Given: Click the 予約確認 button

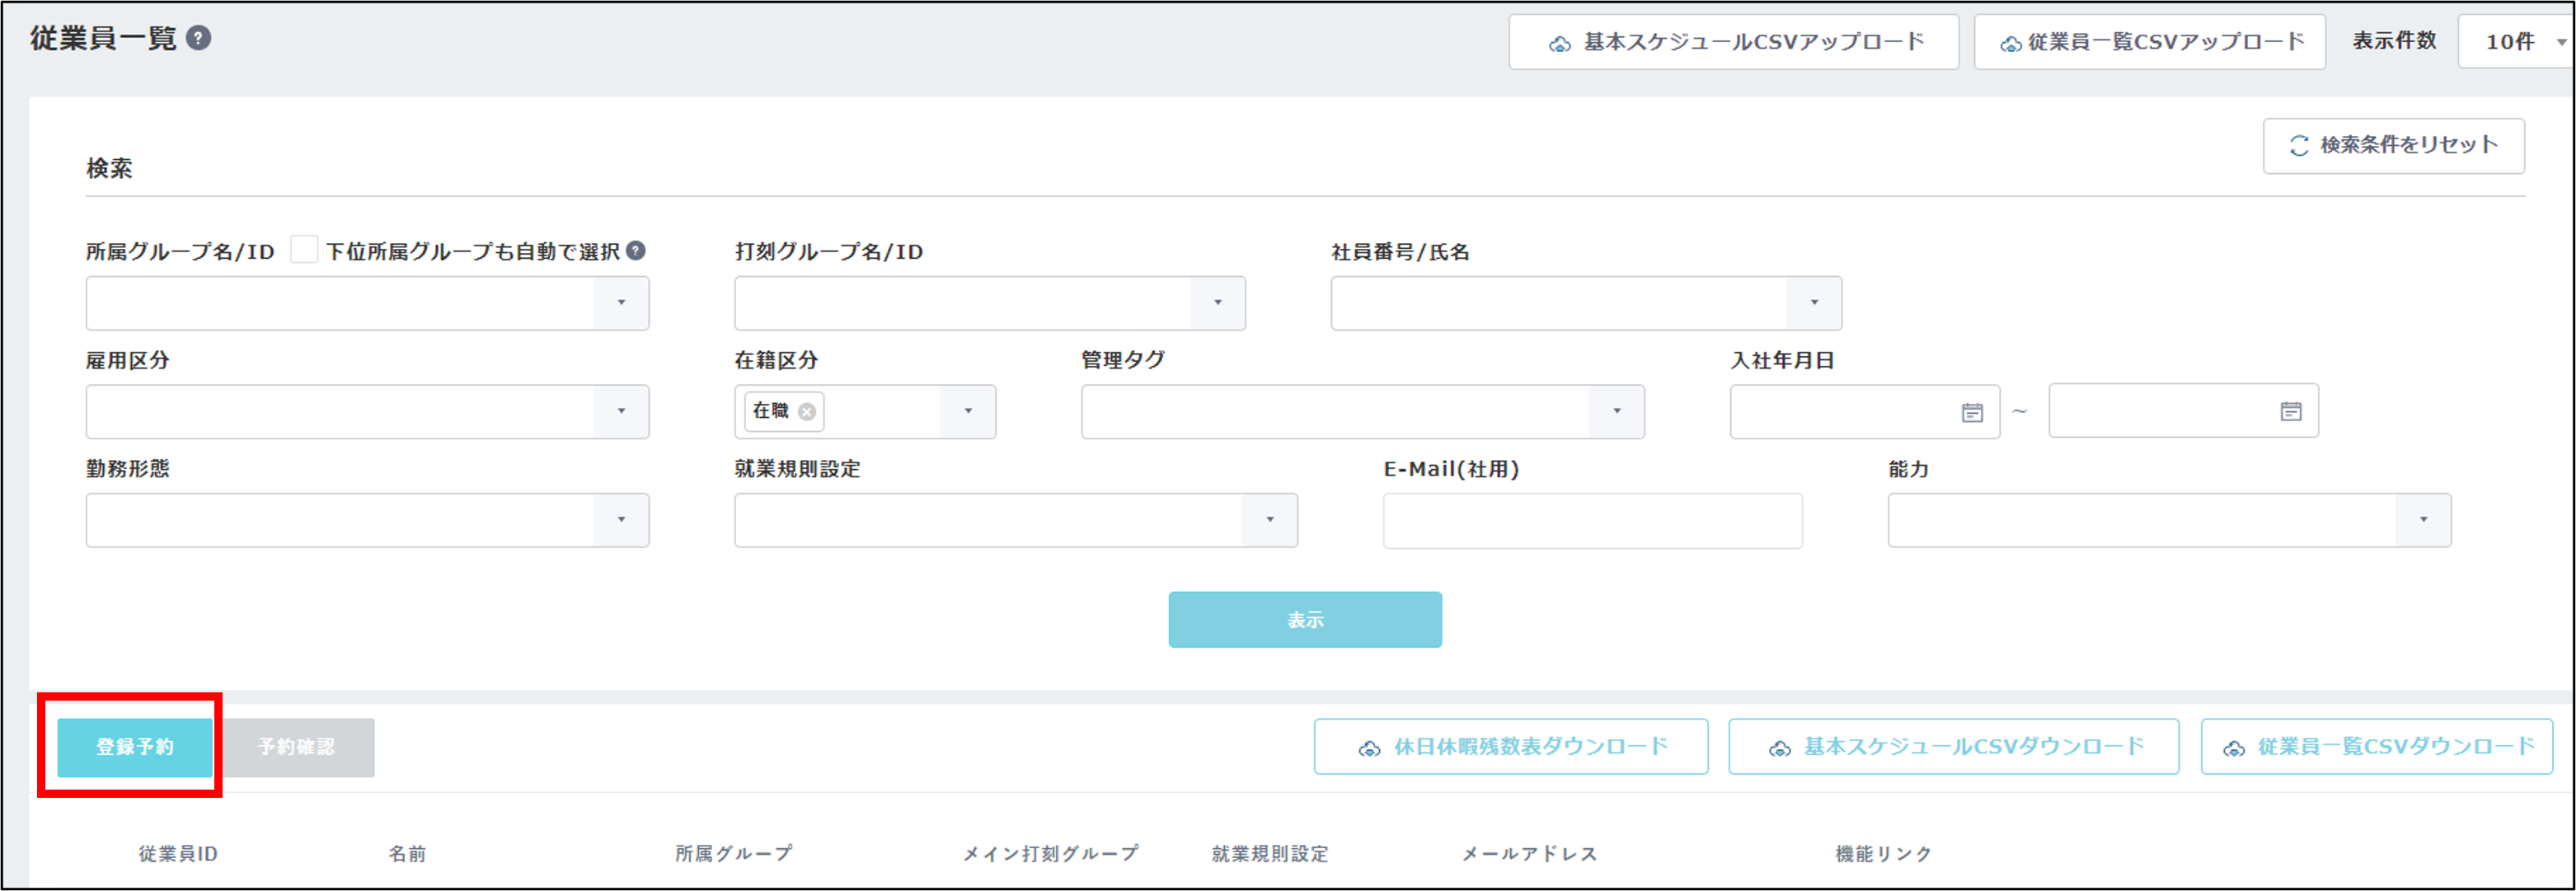Looking at the screenshot, I should (297, 747).
